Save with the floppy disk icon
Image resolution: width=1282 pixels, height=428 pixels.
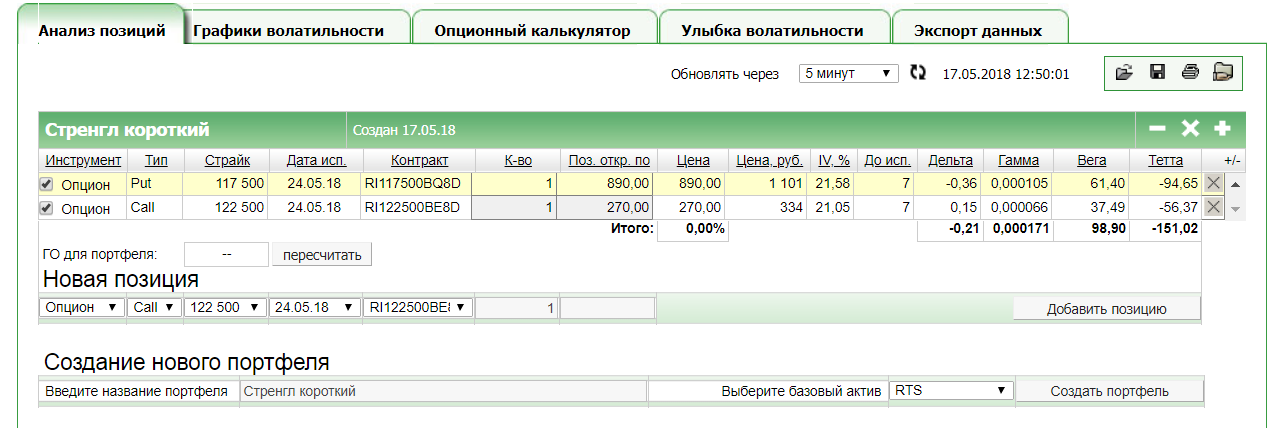1157,72
